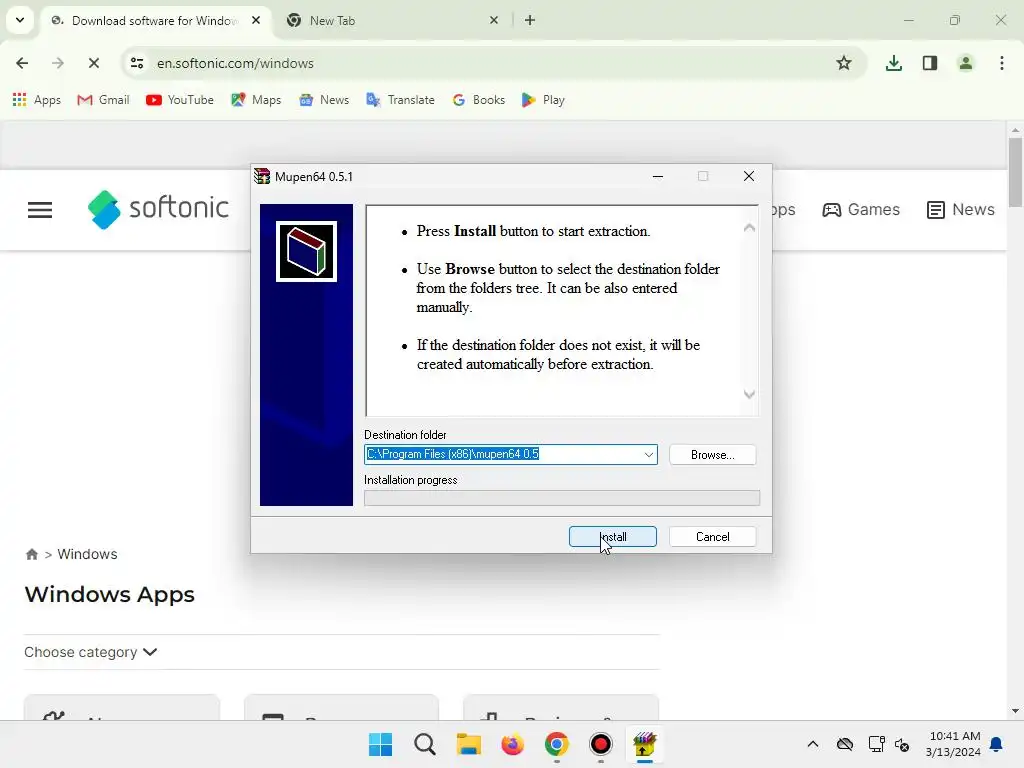Open the Apps bookmark

click(x=37, y=100)
